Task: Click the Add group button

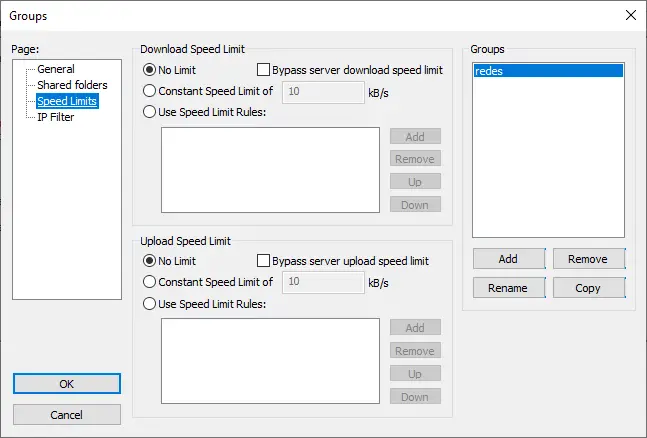Action: pyautogui.click(x=508, y=259)
